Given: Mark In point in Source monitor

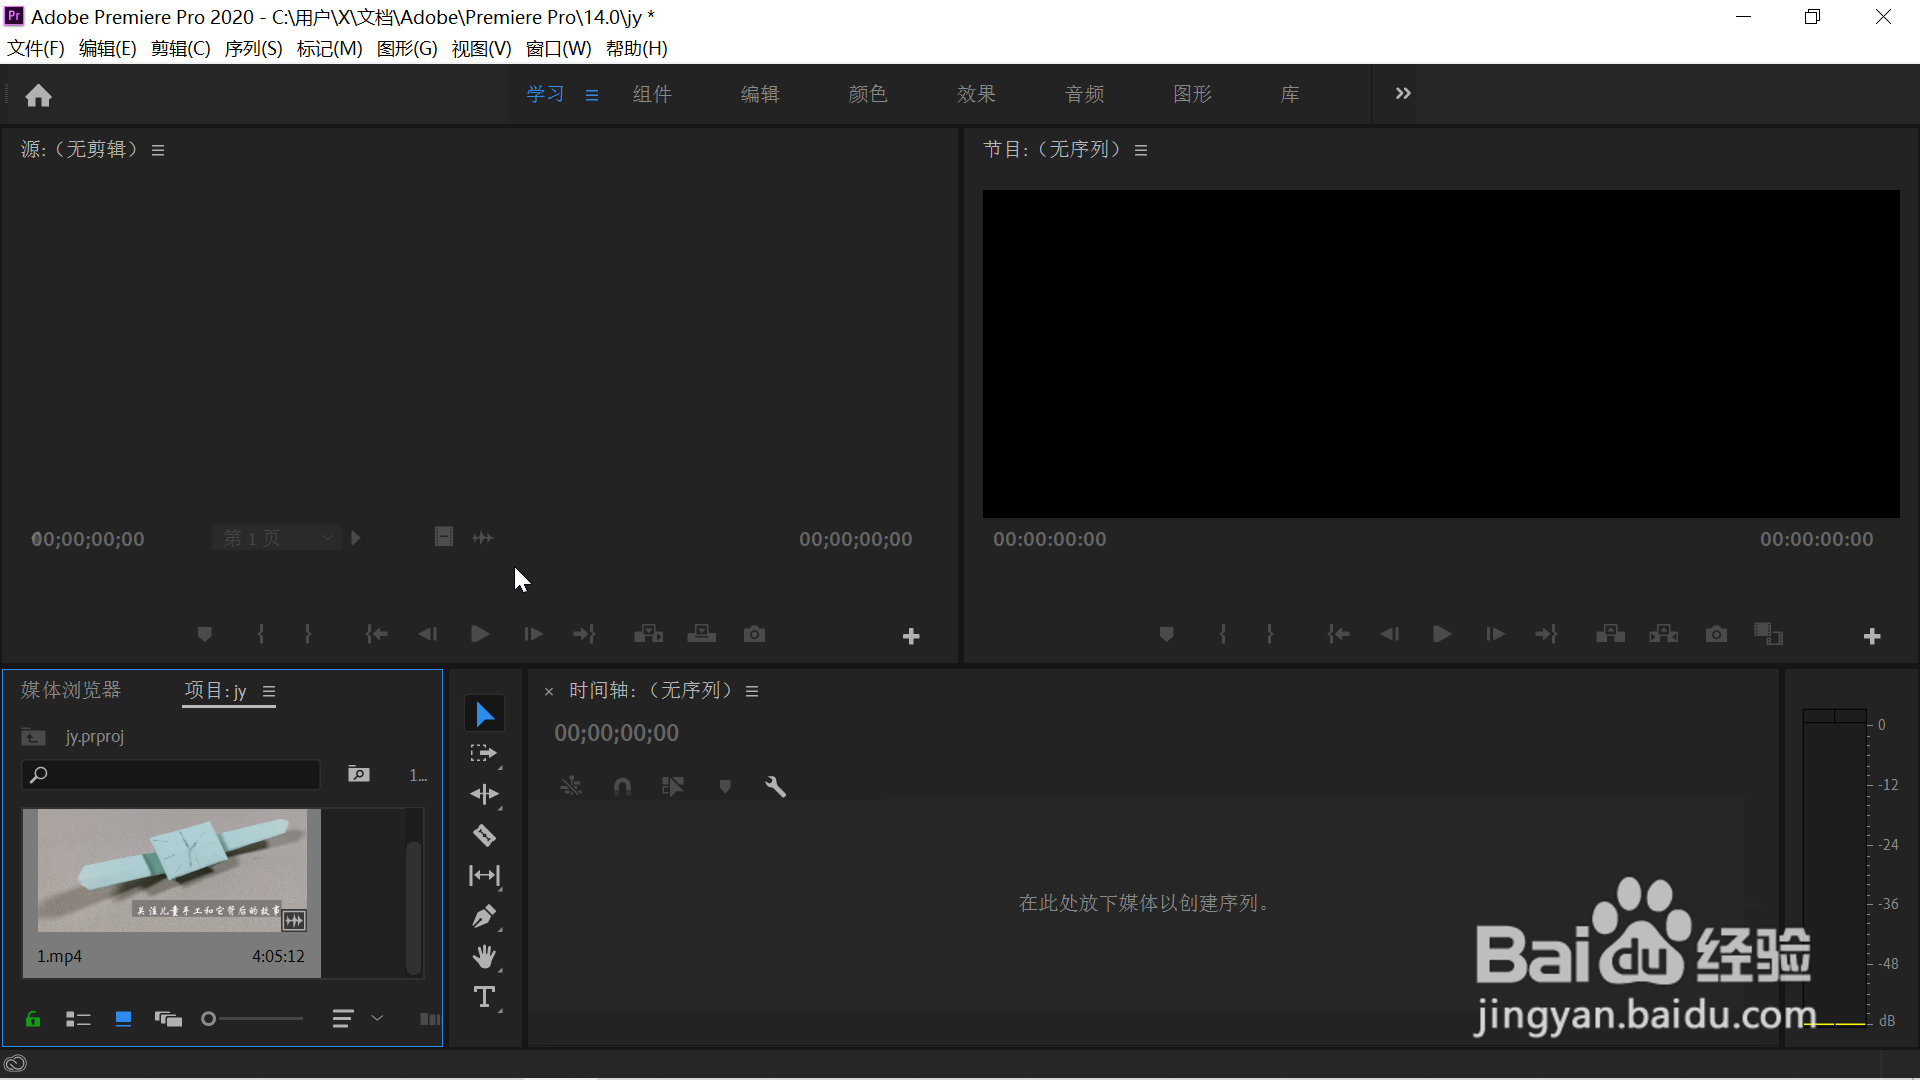Looking at the screenshot, I should point(261,634).
